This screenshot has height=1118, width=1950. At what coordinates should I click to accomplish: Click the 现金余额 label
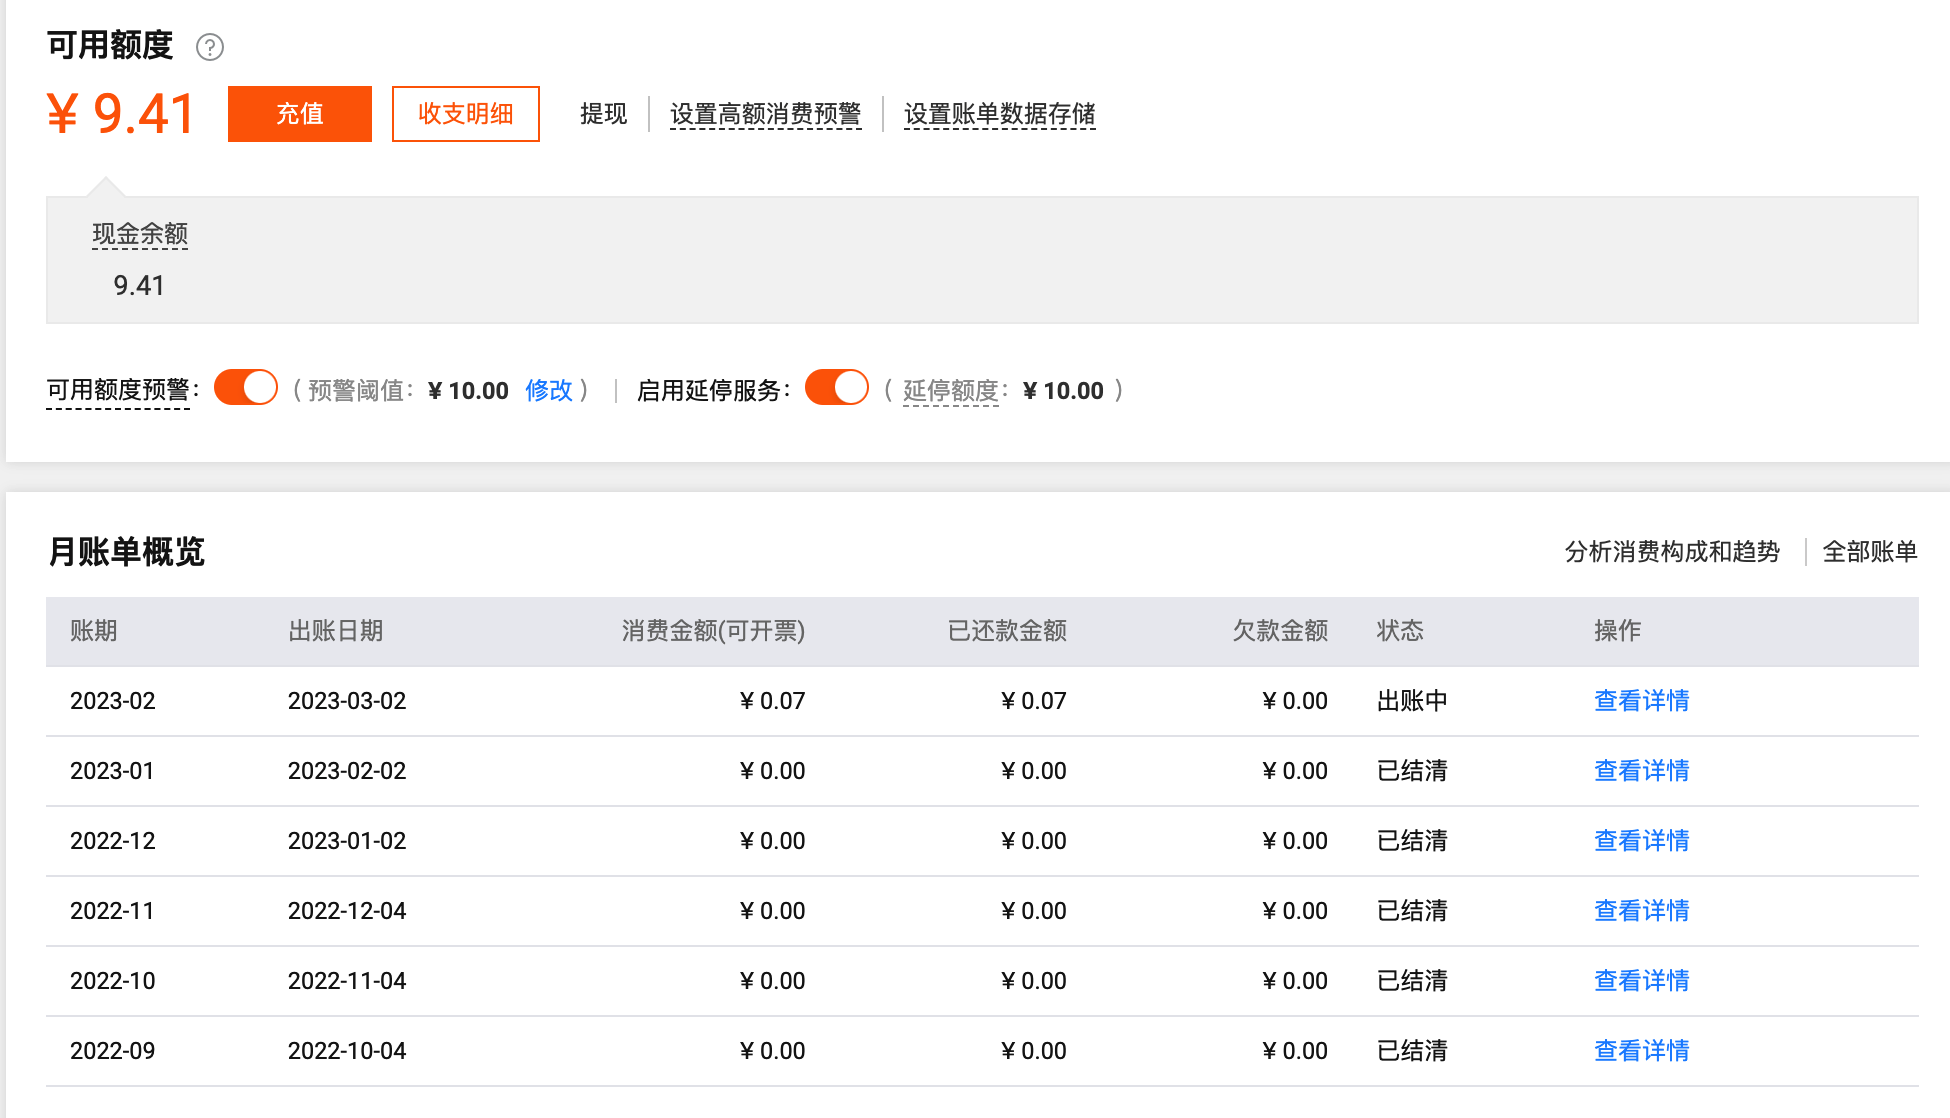140,234
